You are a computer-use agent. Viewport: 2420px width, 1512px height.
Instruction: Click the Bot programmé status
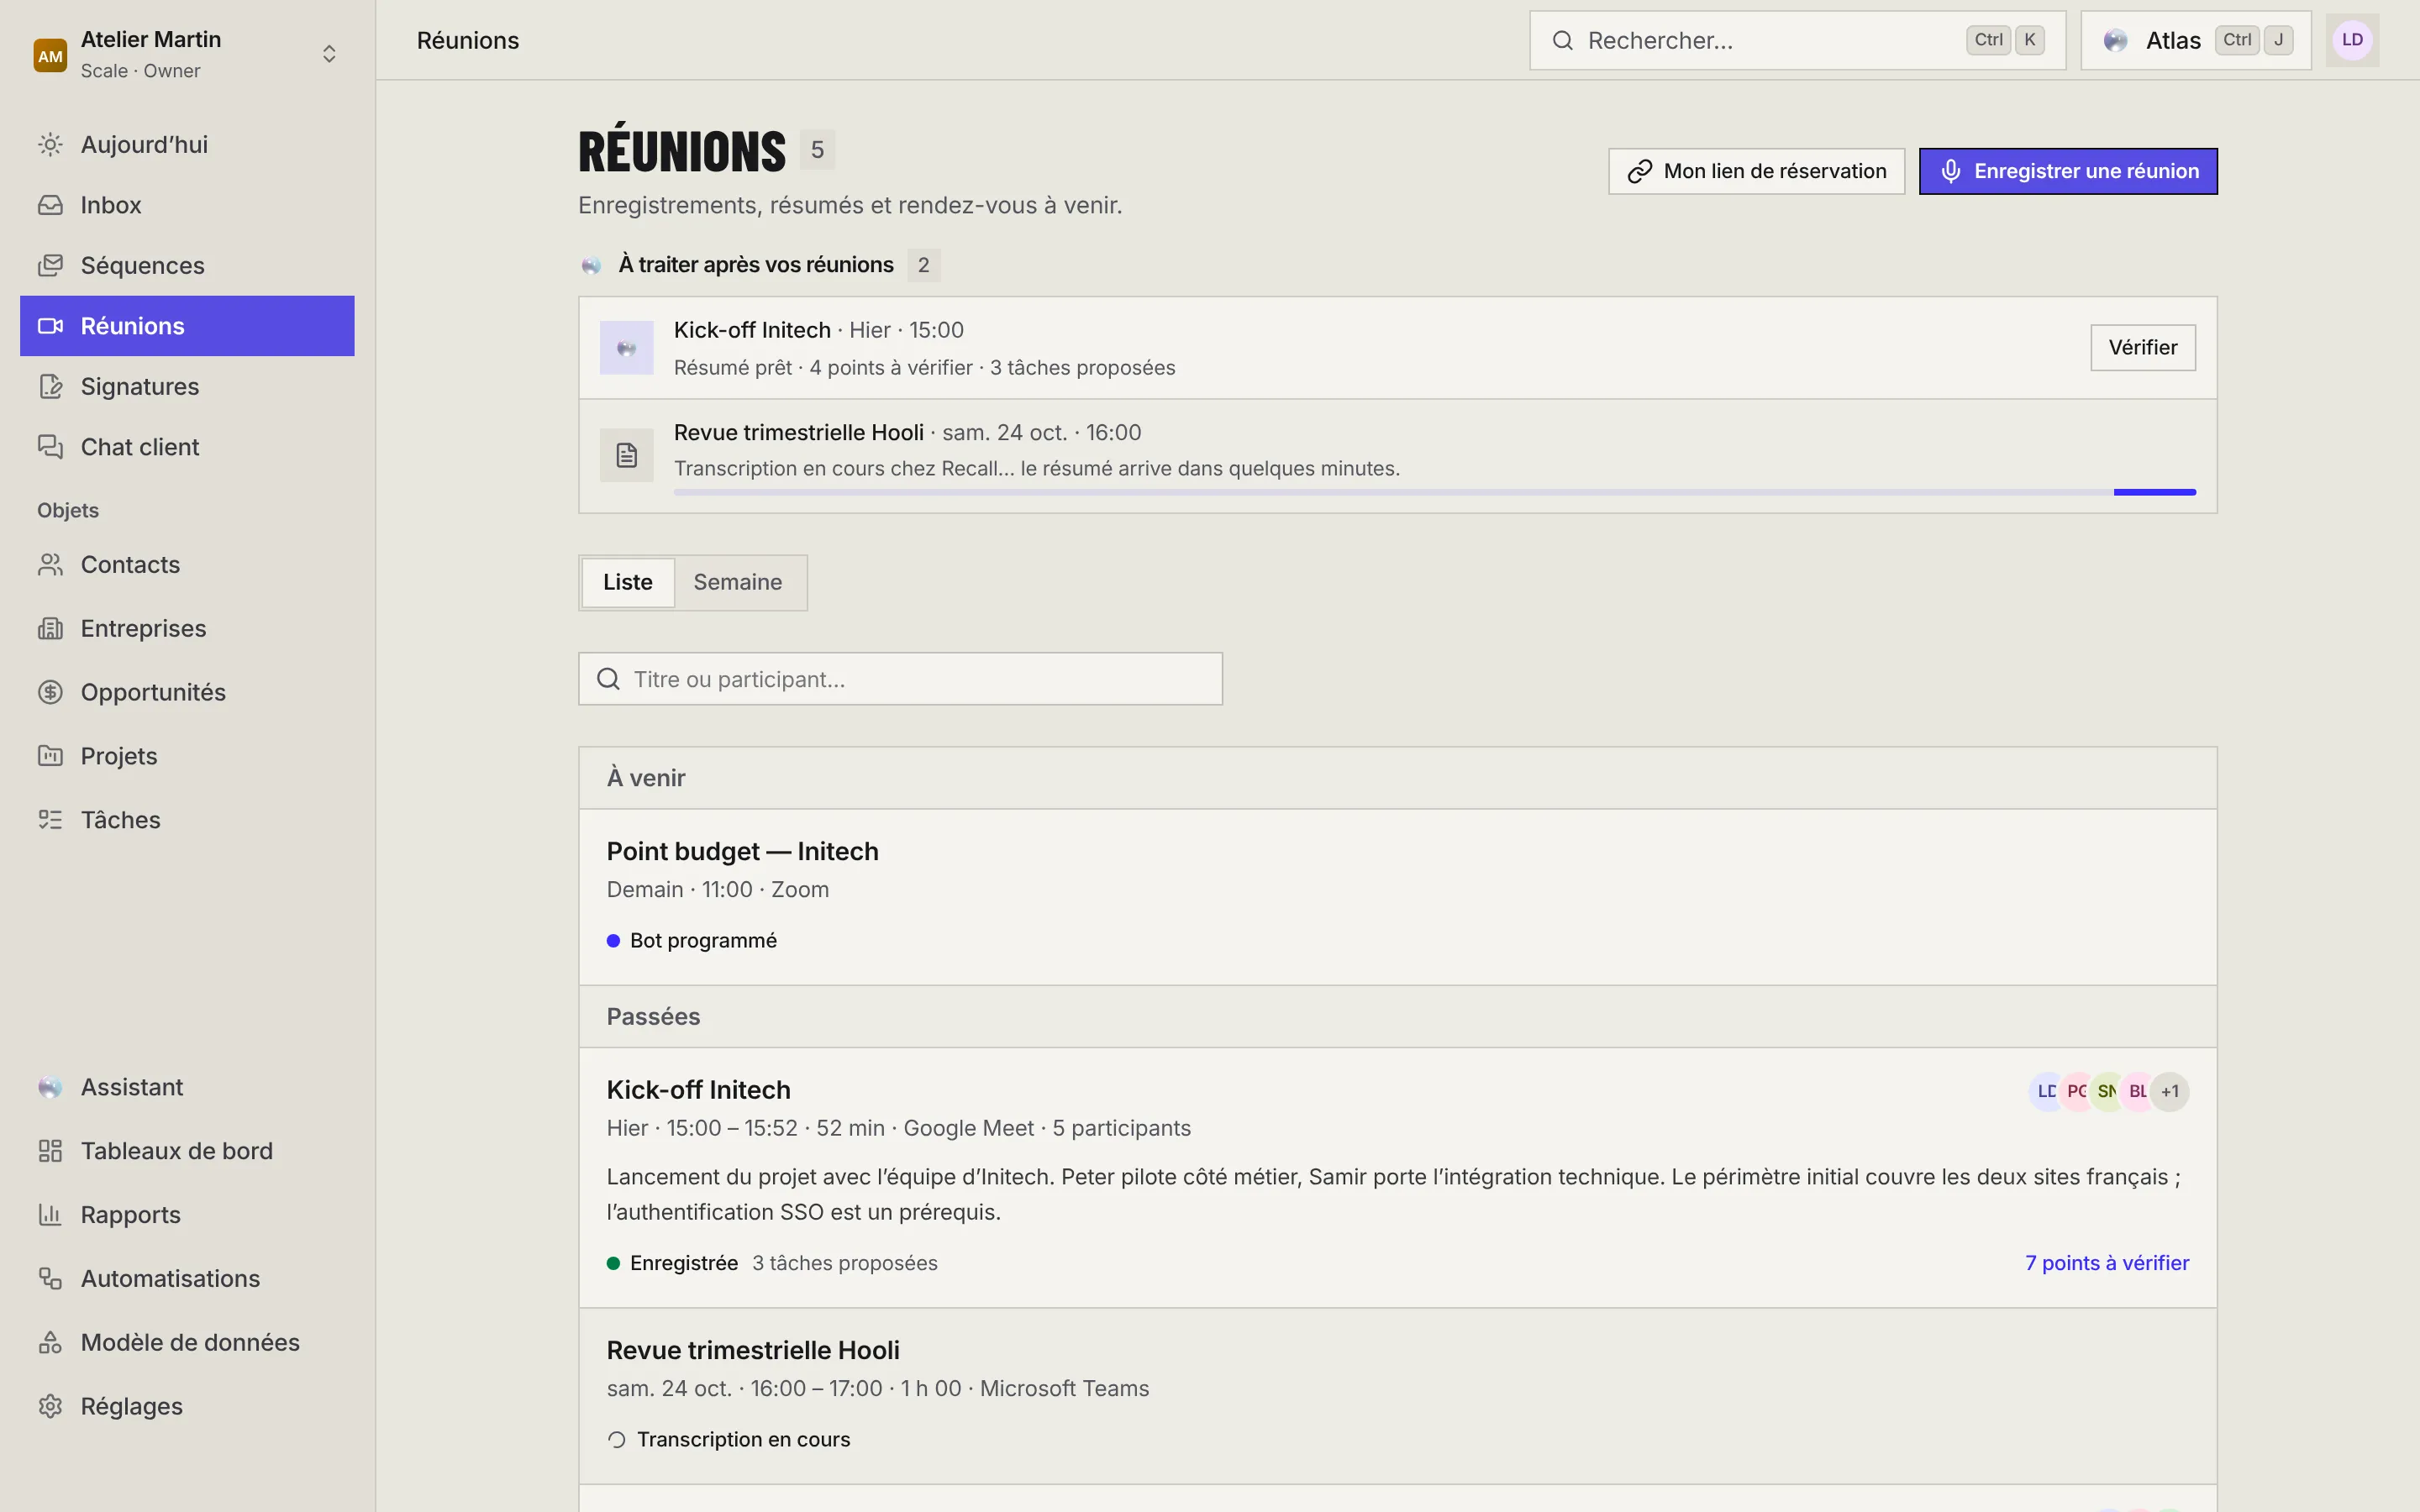tap(692, 941)
